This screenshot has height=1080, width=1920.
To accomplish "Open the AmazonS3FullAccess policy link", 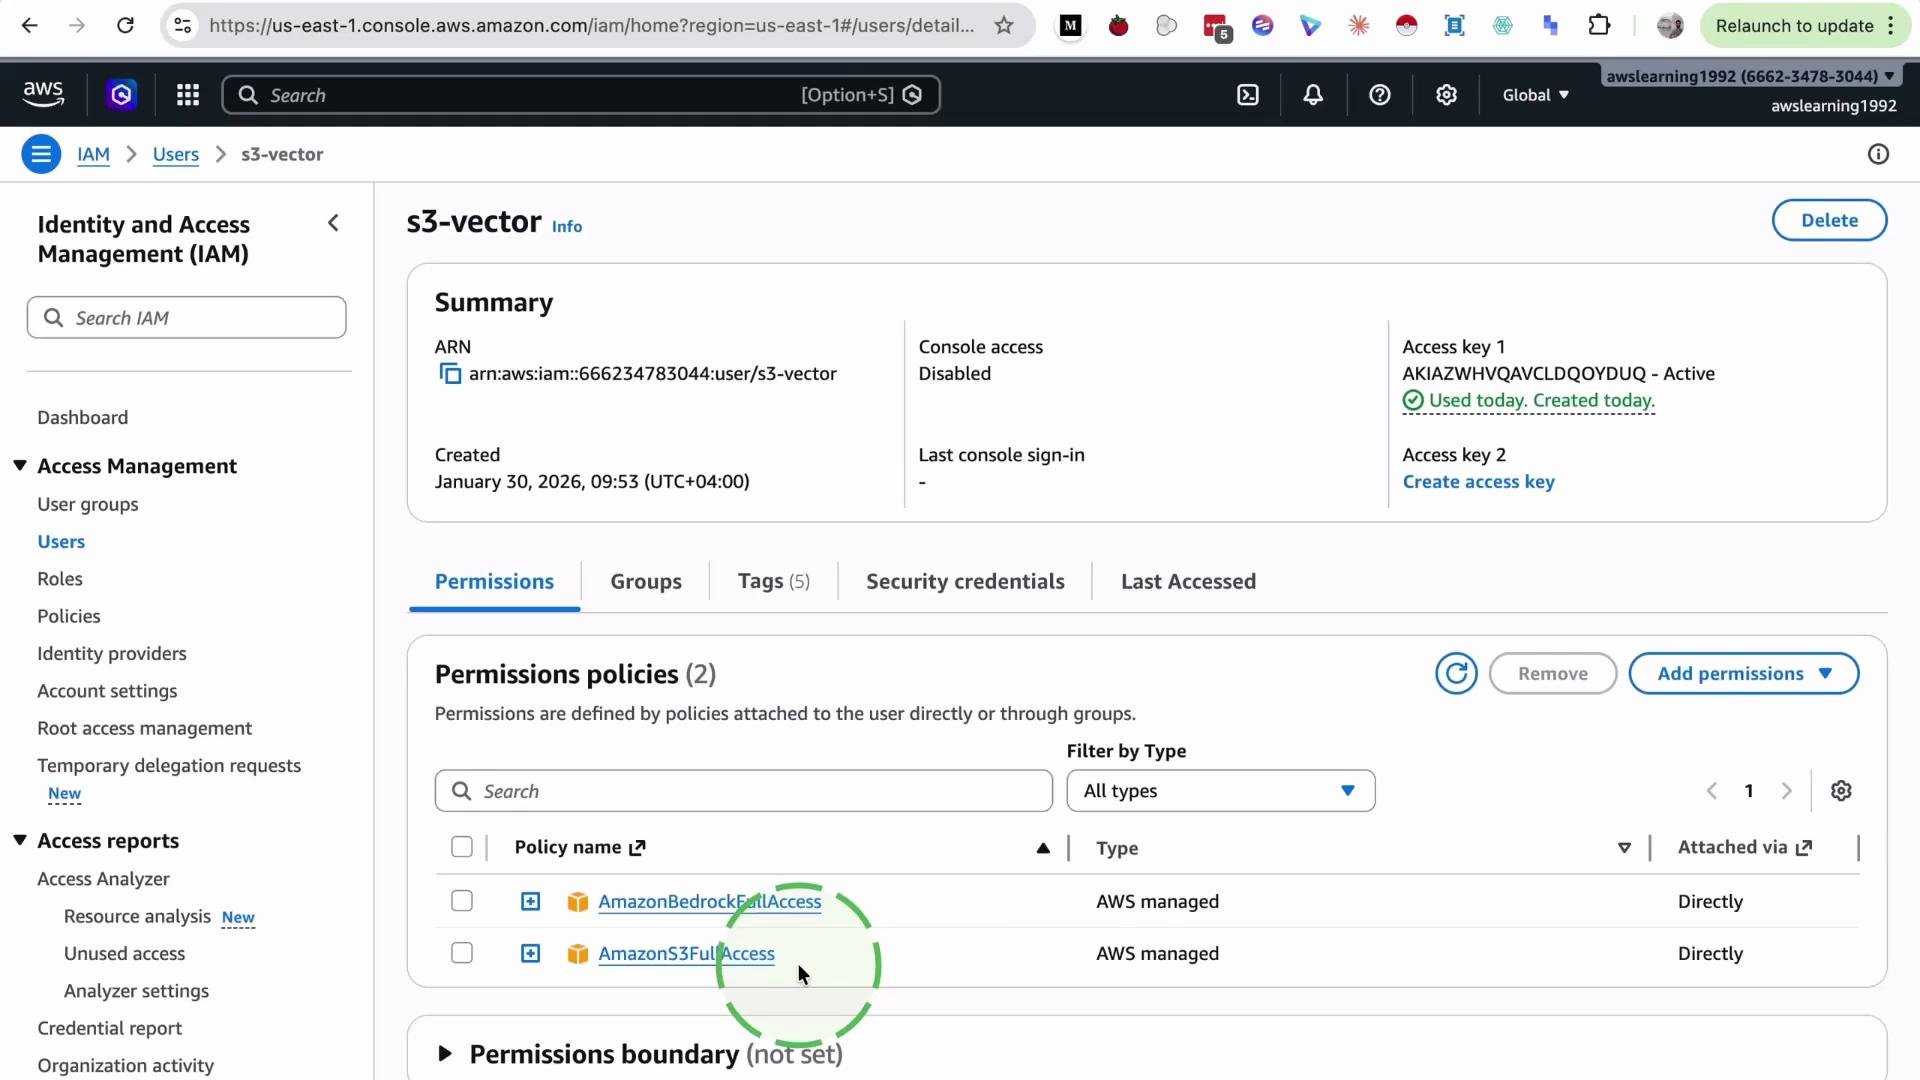I will tap(686, 954).
